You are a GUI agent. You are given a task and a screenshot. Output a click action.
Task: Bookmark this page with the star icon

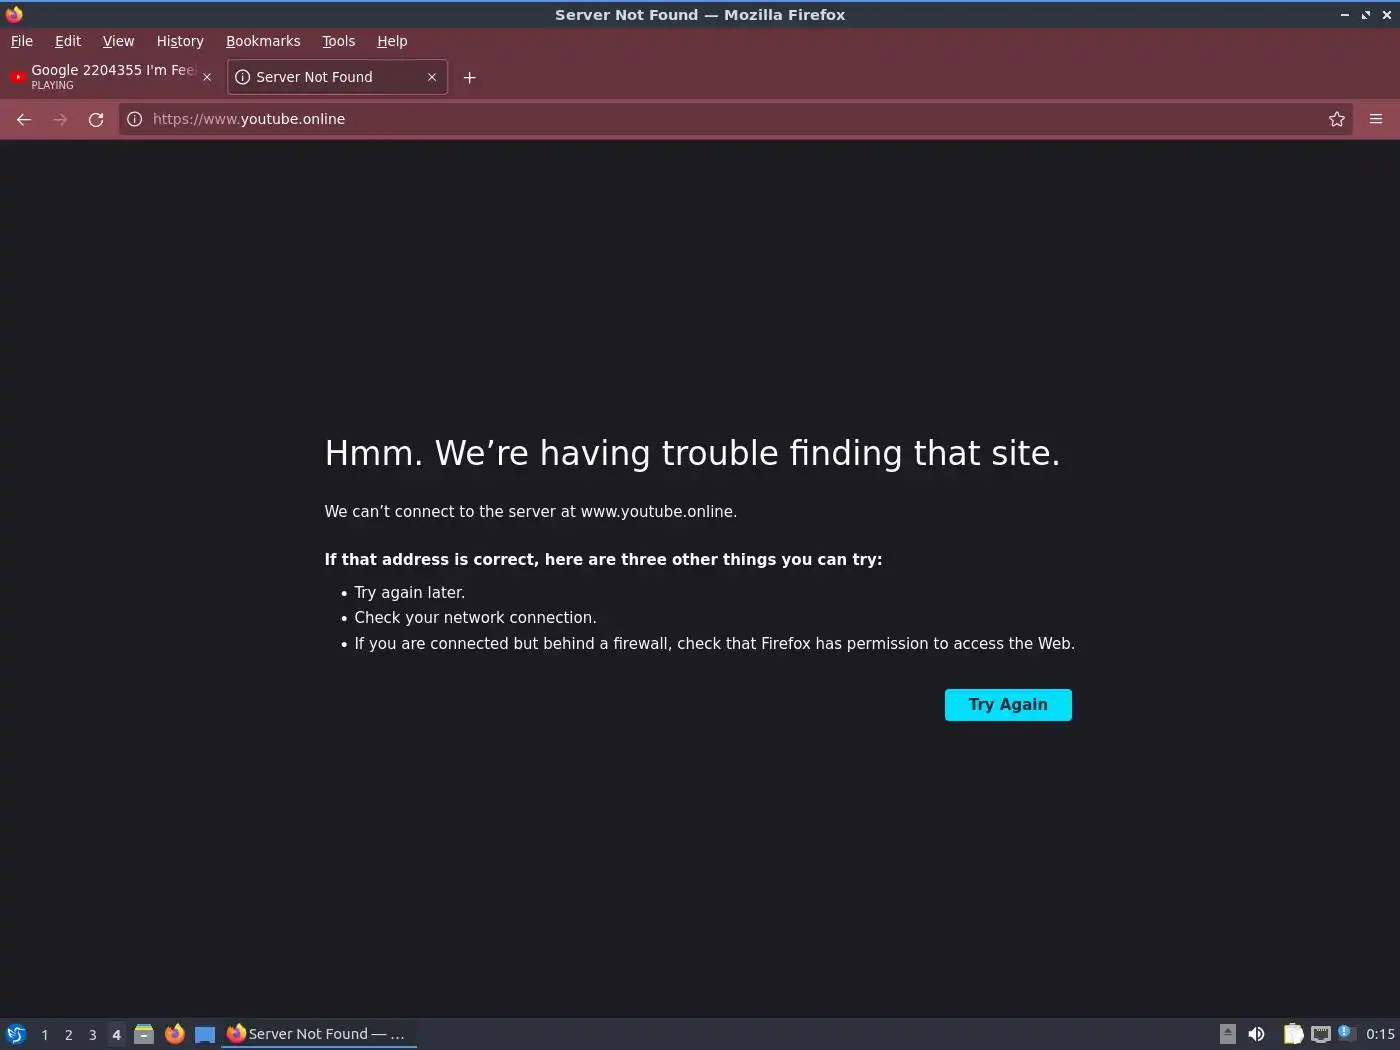pos(1337,119)
